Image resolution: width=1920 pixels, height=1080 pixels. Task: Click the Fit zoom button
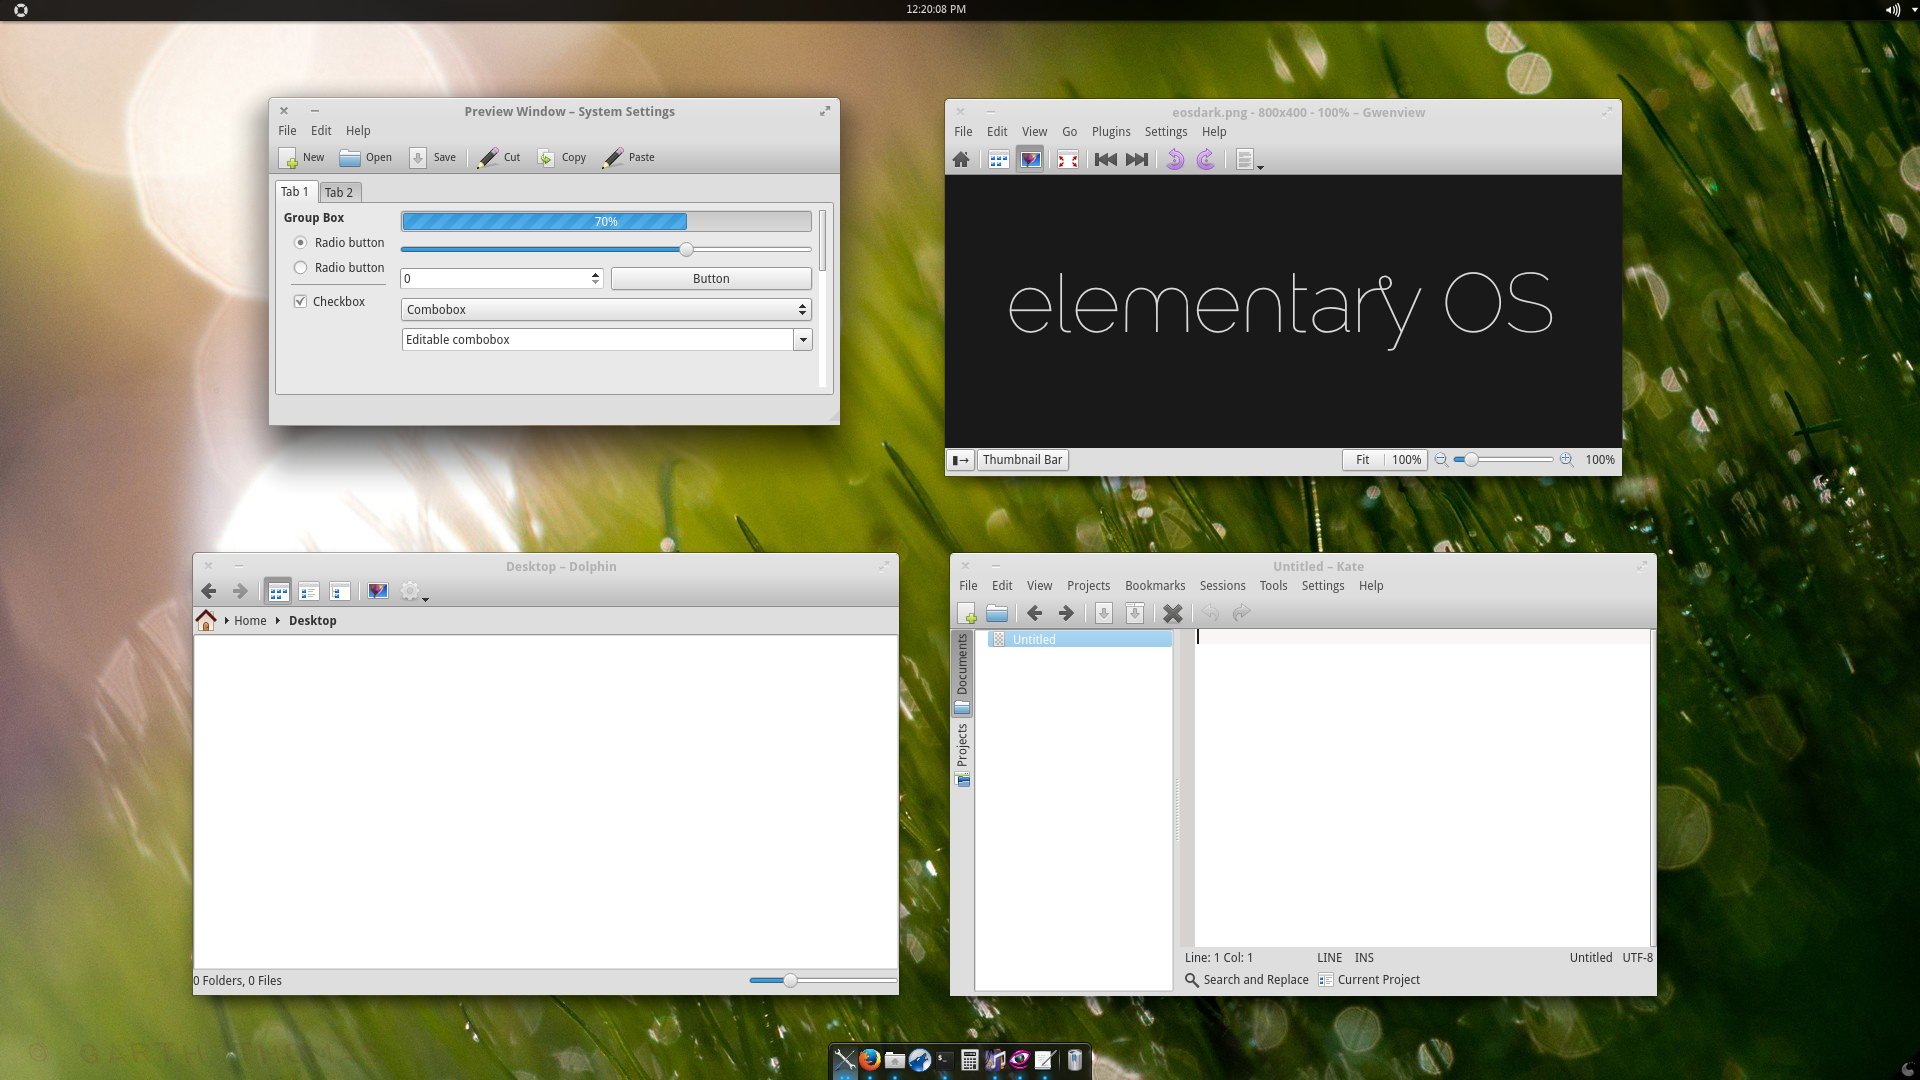[x=1363, y=460]
